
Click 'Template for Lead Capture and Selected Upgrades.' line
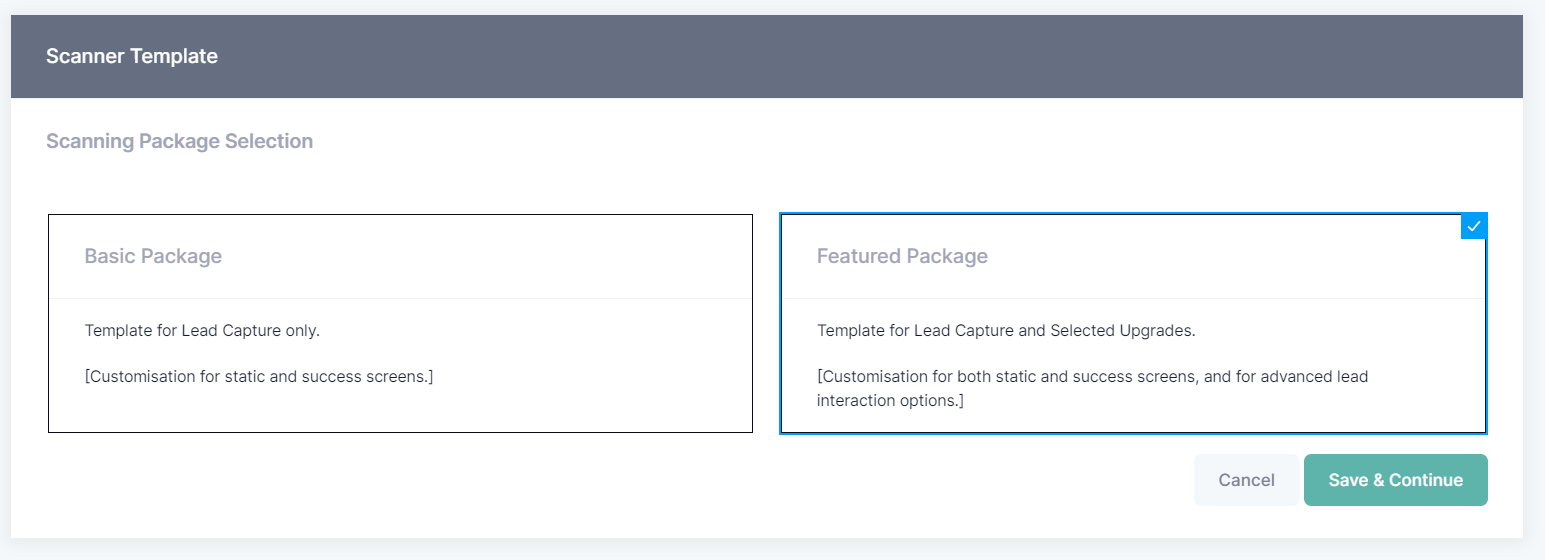click(x=1006, y=330)
